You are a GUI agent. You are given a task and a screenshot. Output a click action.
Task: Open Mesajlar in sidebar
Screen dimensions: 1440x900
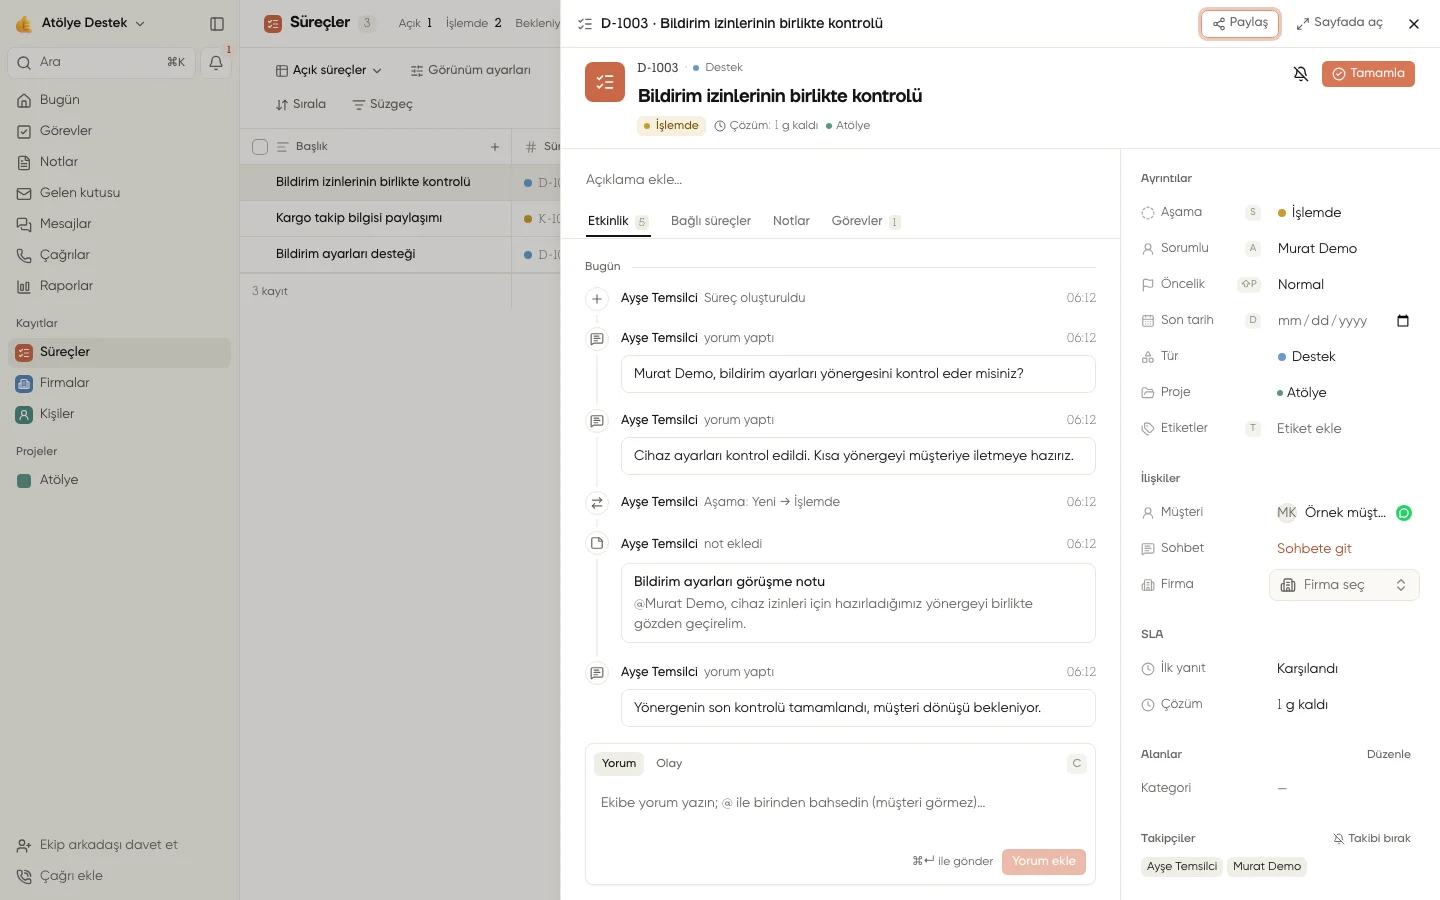[119, 224]
